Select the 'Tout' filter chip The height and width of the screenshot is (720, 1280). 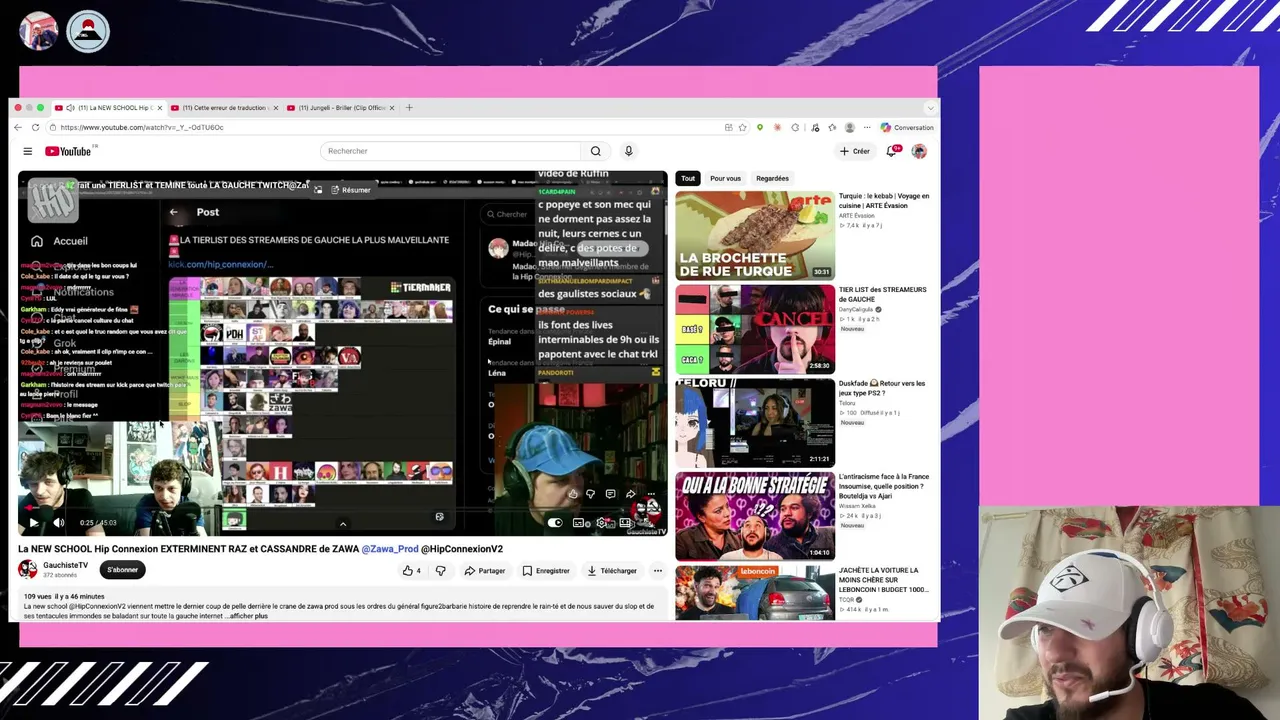(x=688, y=178)
